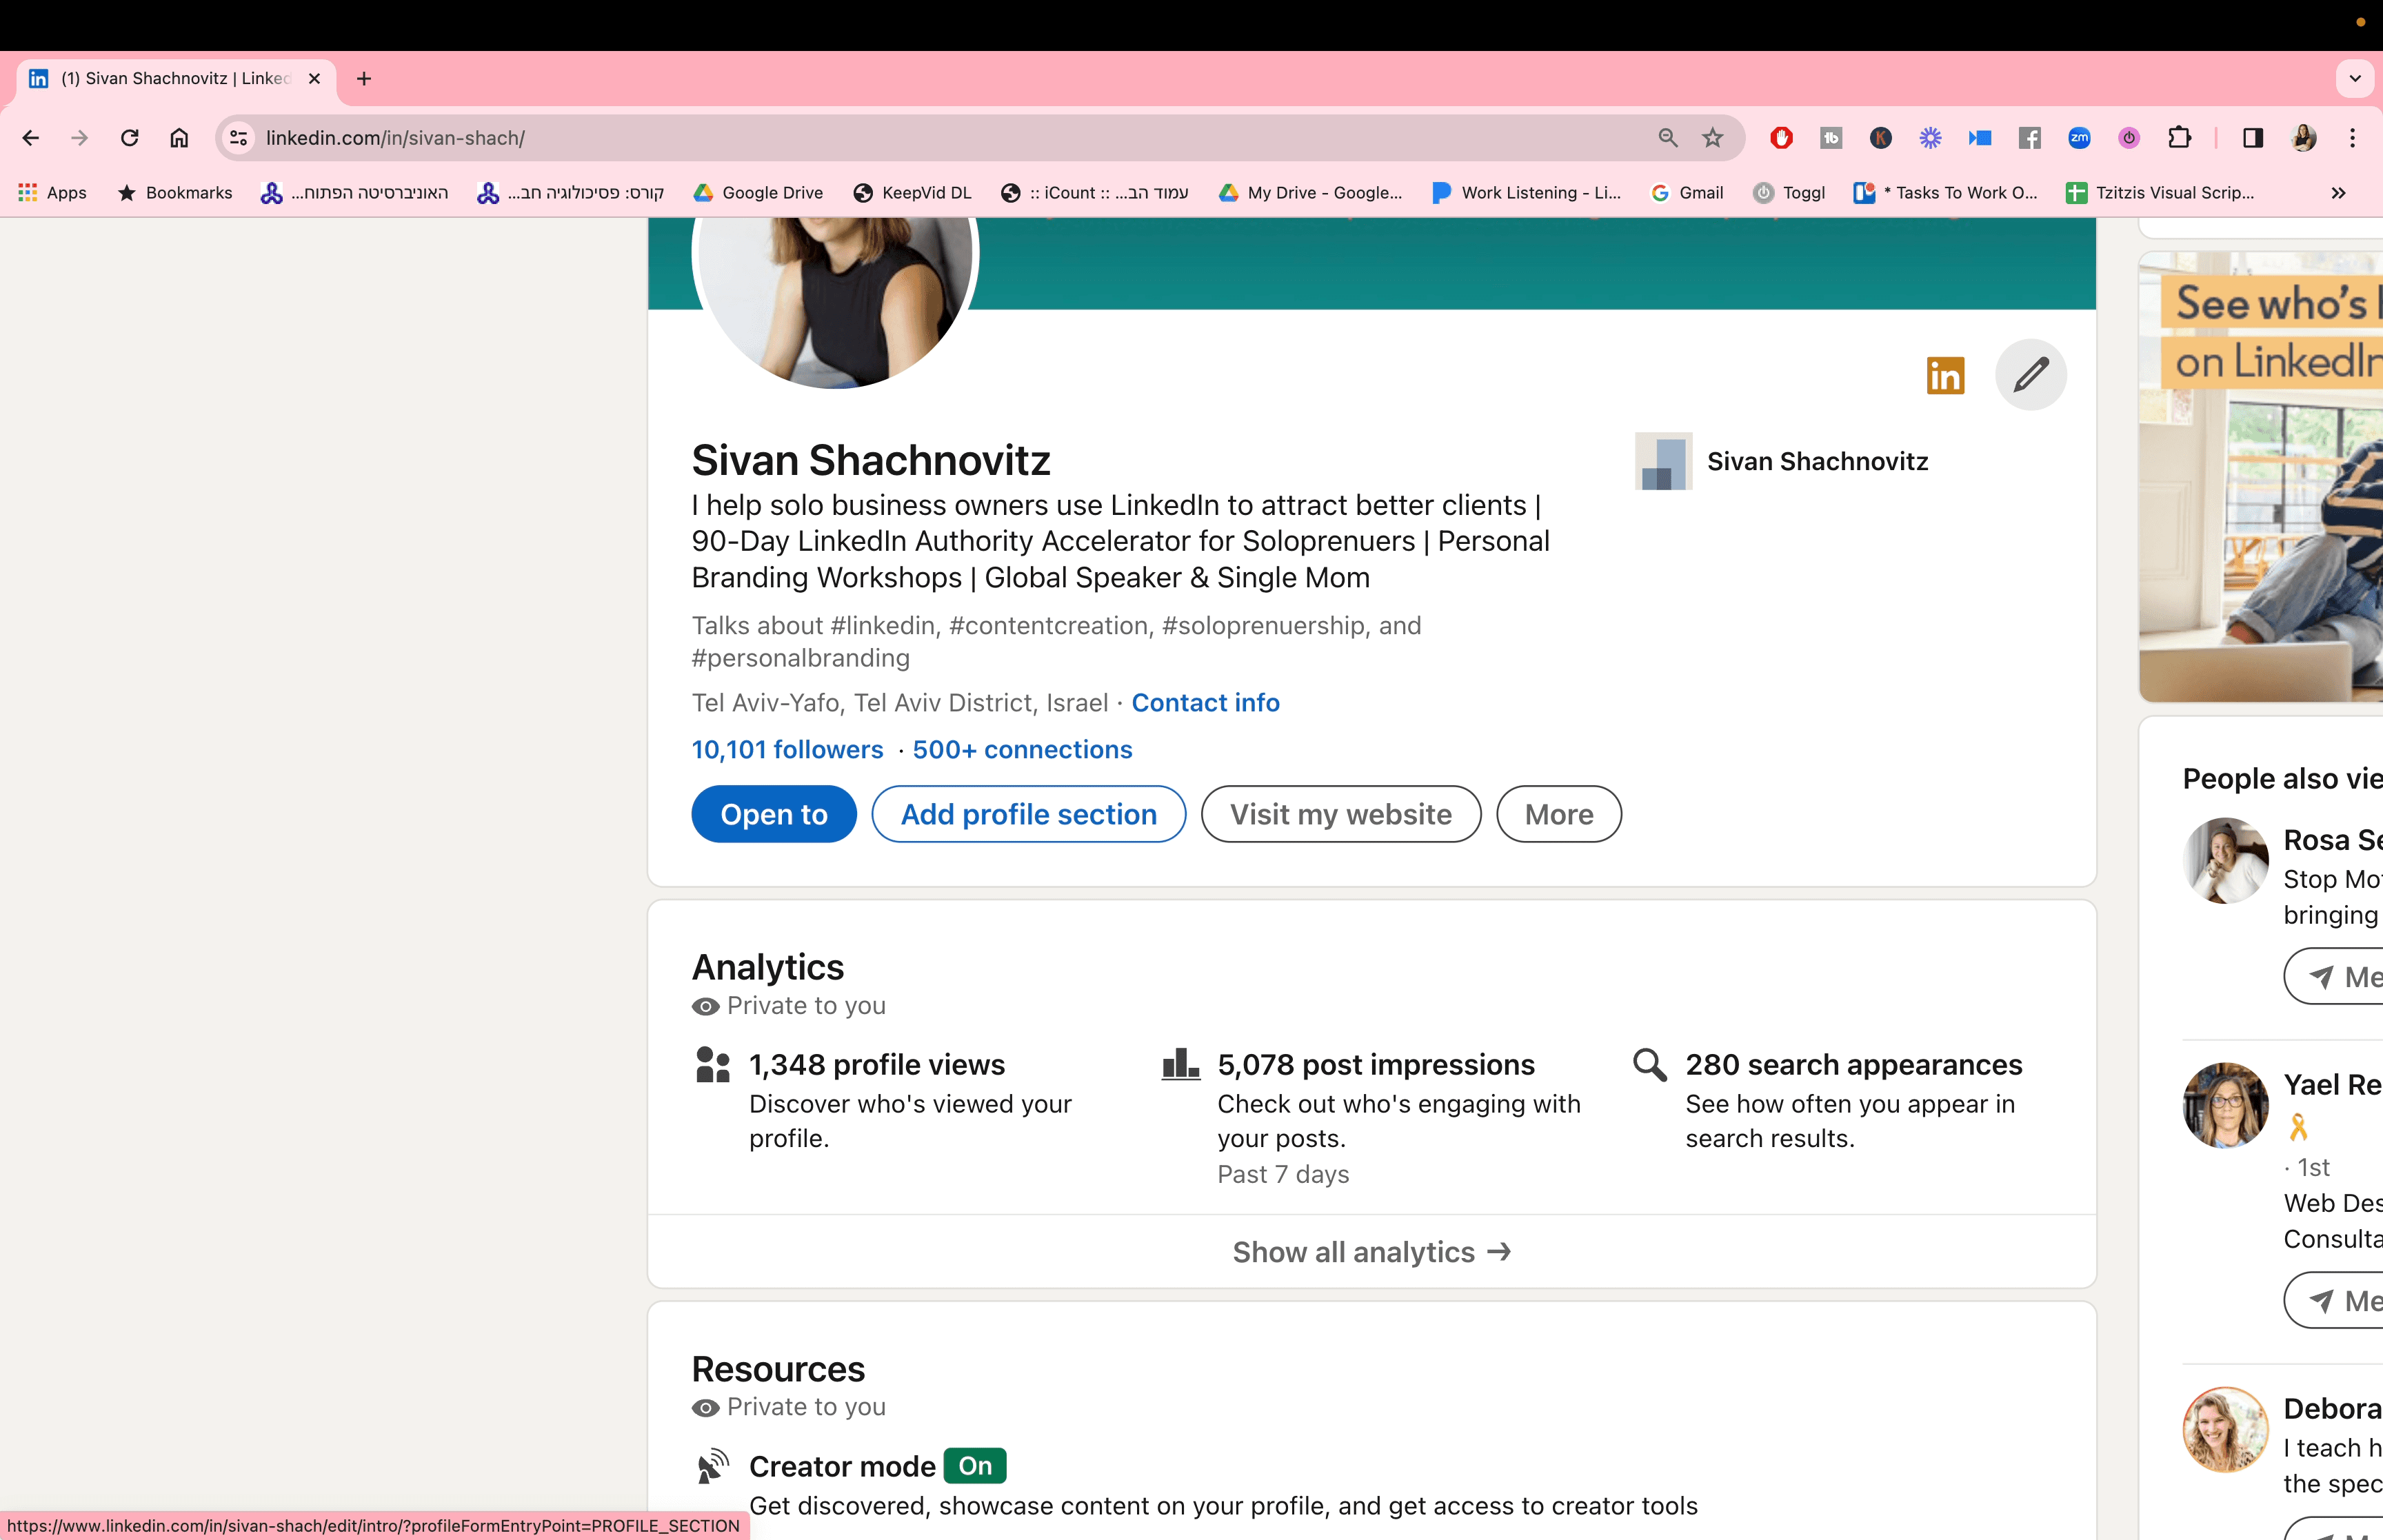The width and height of the screenshot is (2383, 1540).
Task: Click the zoom magnifier icon in the address bar
Action: click(1667, 138)
